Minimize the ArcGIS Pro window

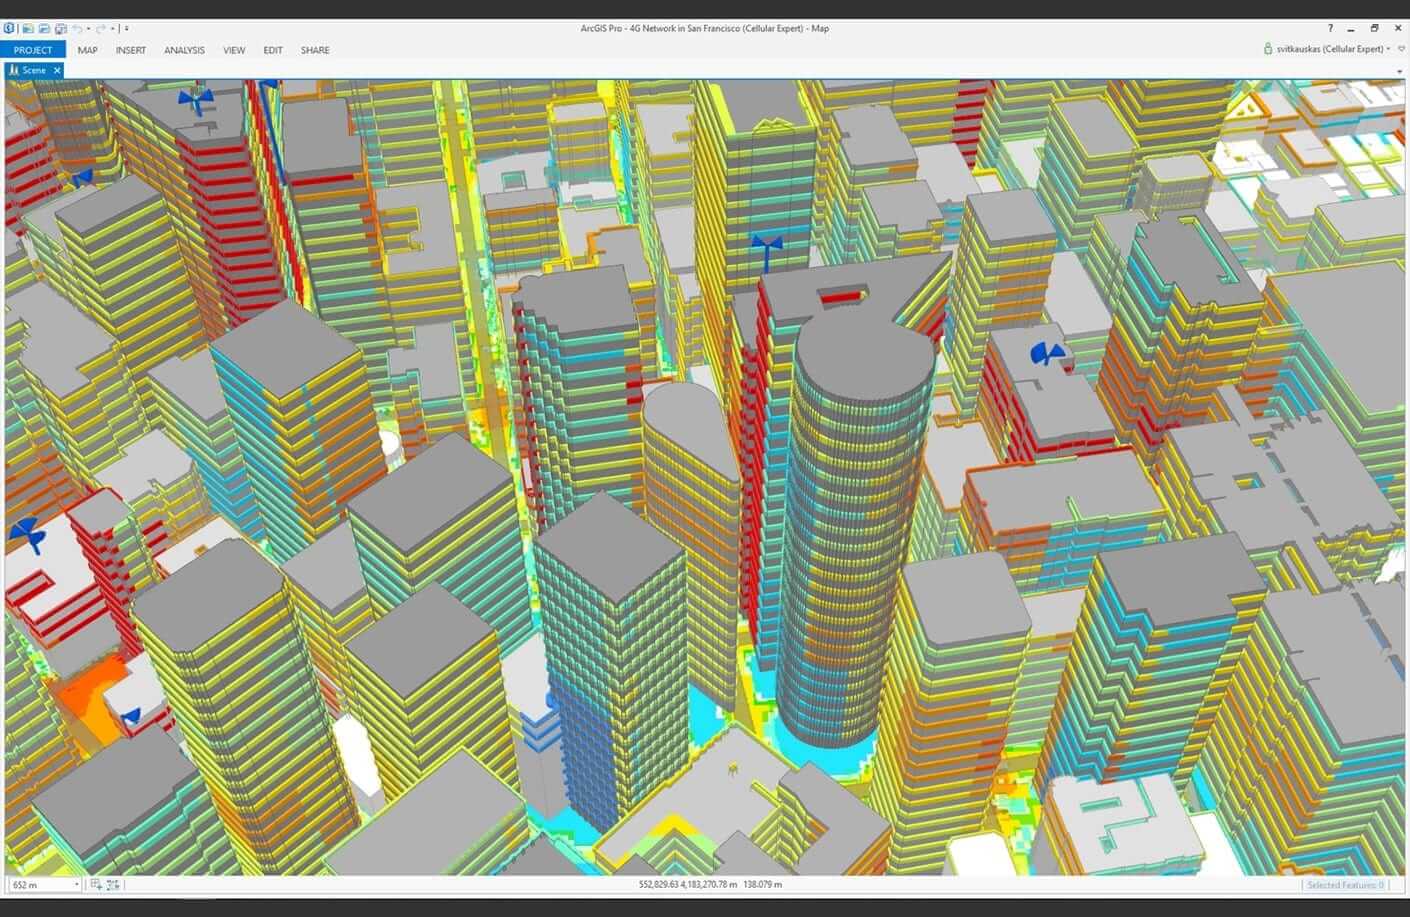1352,28
